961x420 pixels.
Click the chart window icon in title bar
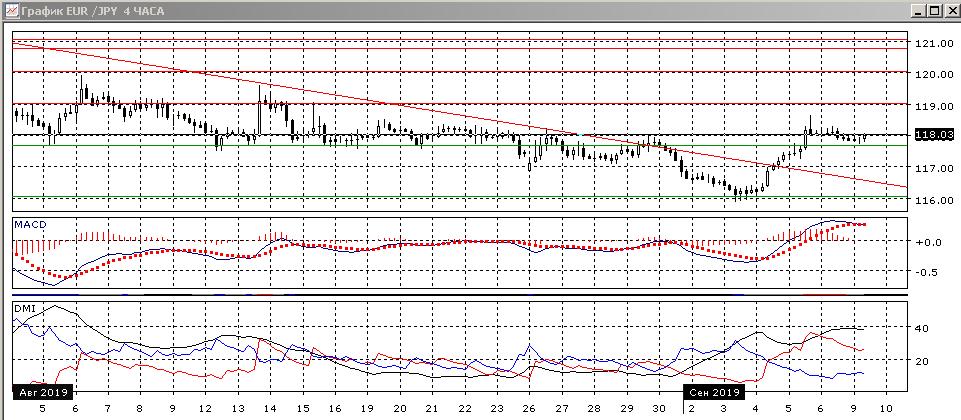tap(10, 10)
